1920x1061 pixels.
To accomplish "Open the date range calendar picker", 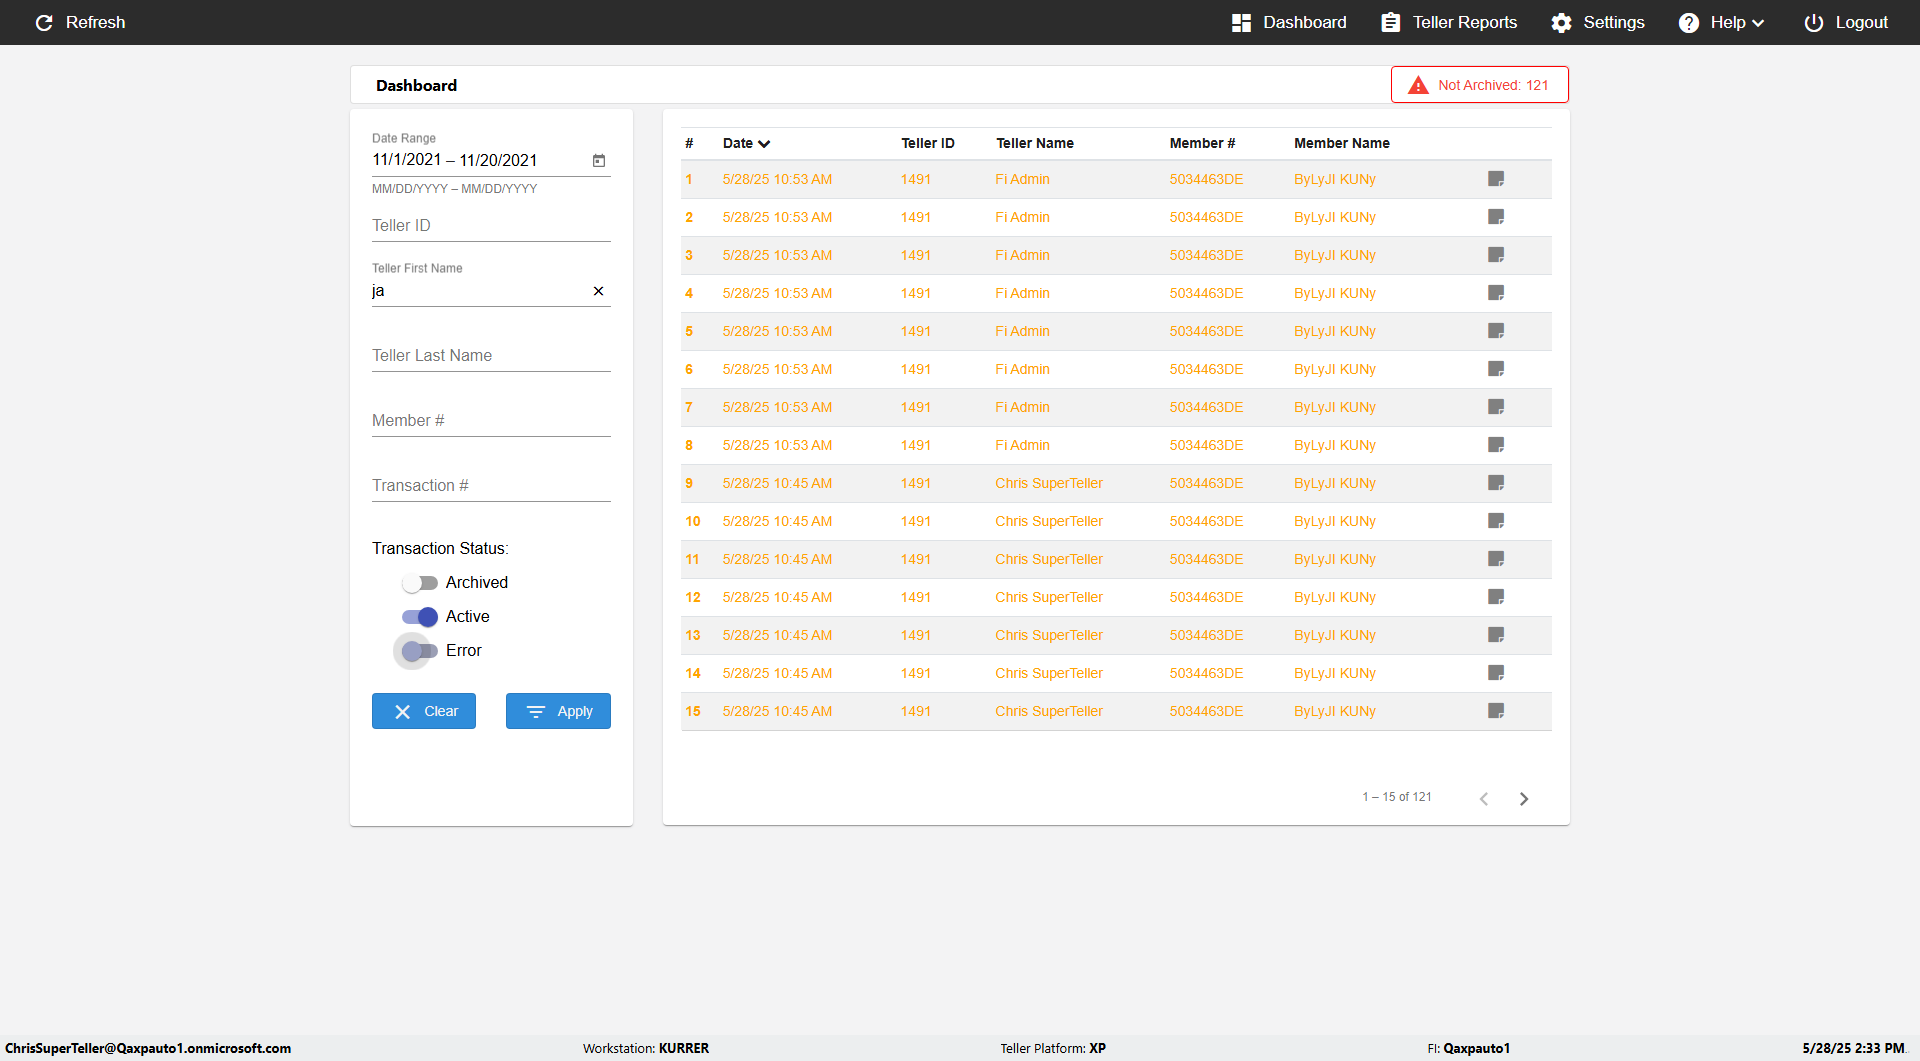I will tap(599, 160).
